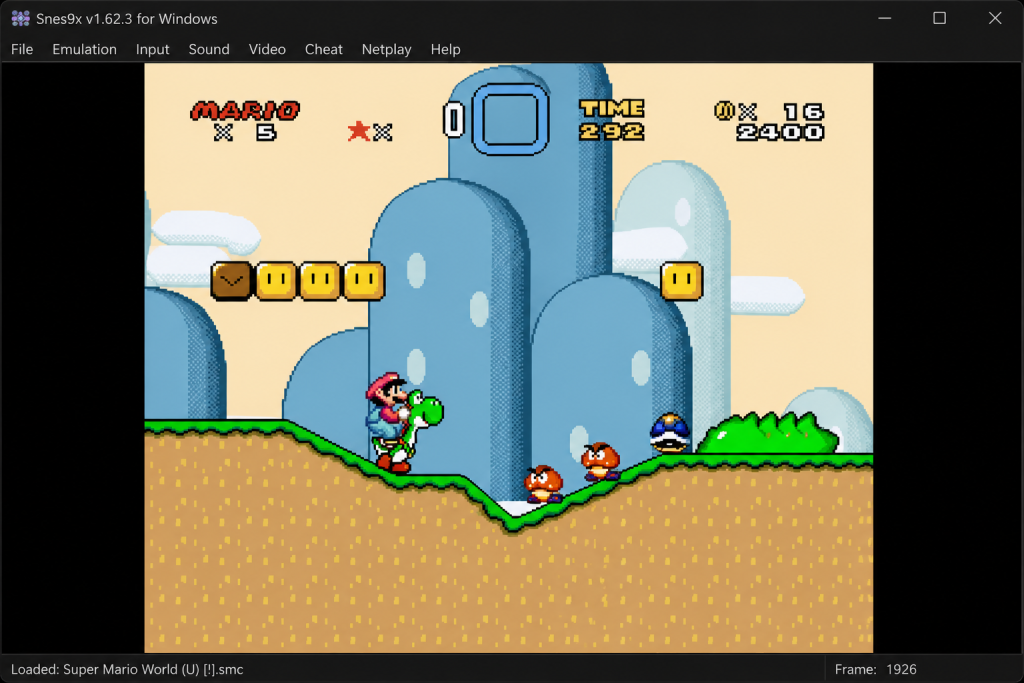Click the lone yellow question block on right
Screen dimensions: 1024x683
click(682, 281)
